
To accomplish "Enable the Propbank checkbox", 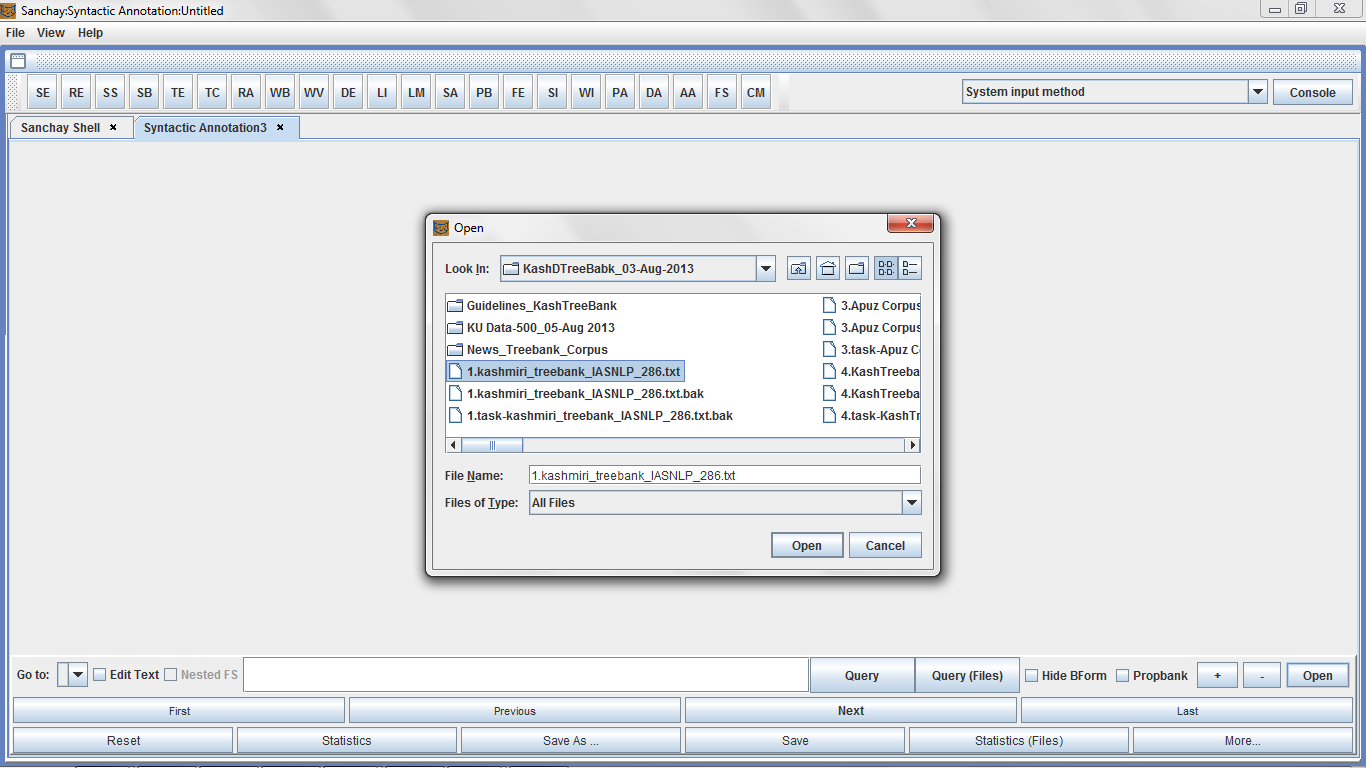I will coord(1122,676).
